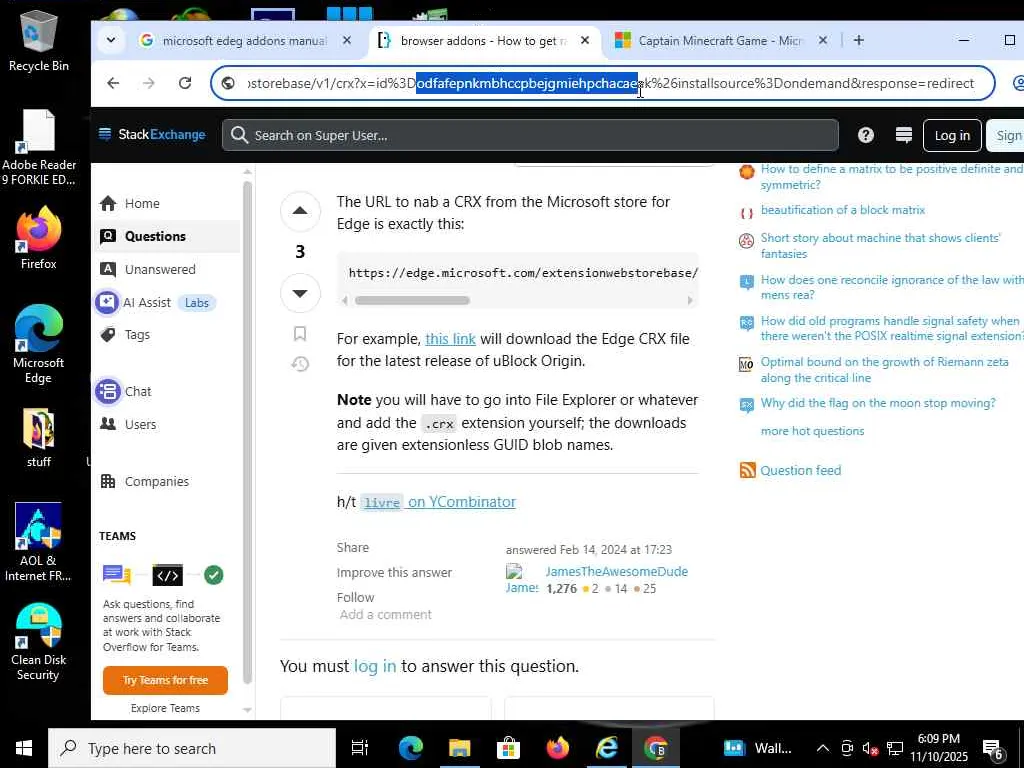Image resolution: width=1024 pixels, height=768 pixels.
Task: Expand the tab search dropdown
Action: tap(111, 40)
